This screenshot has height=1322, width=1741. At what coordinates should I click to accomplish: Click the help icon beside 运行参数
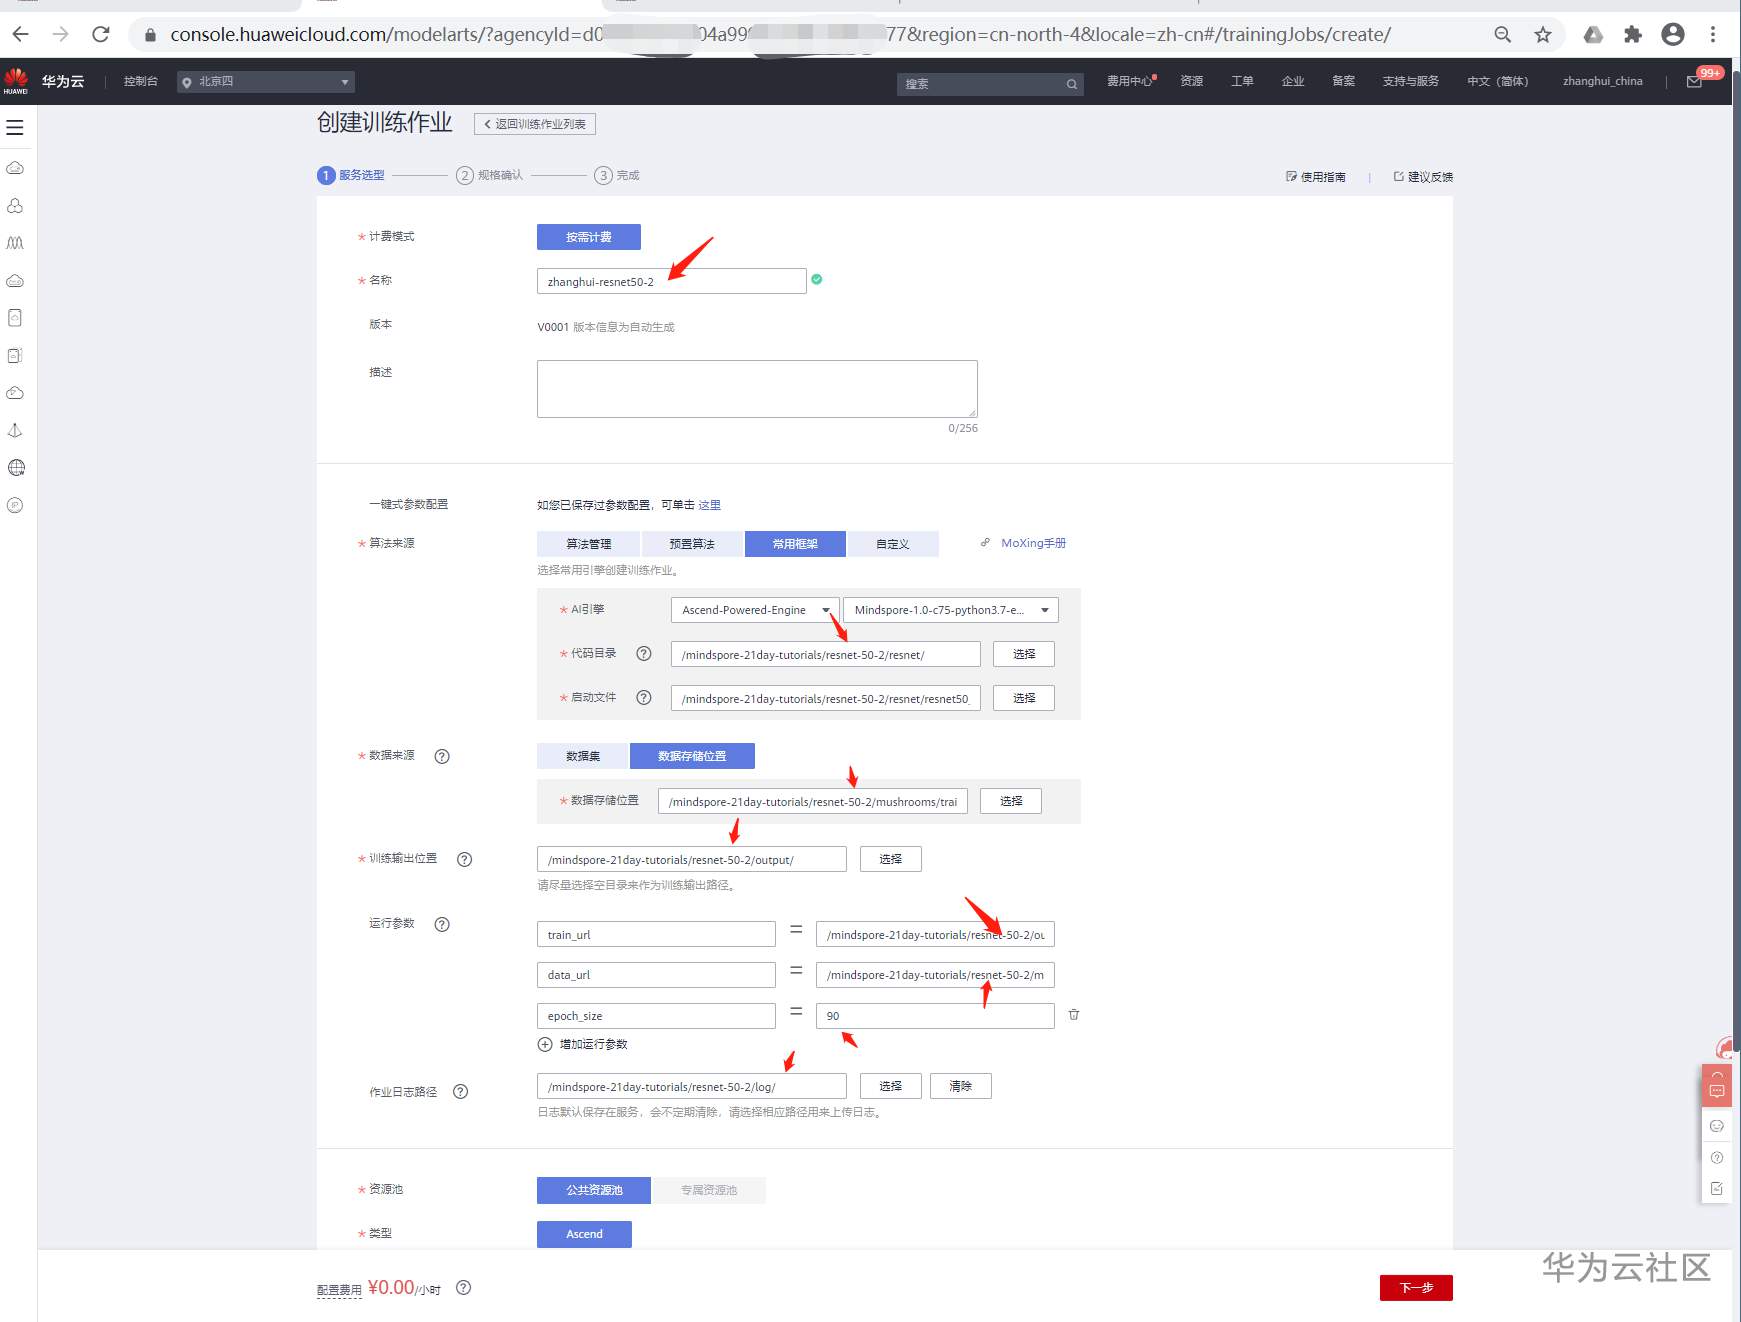point(442,924)
